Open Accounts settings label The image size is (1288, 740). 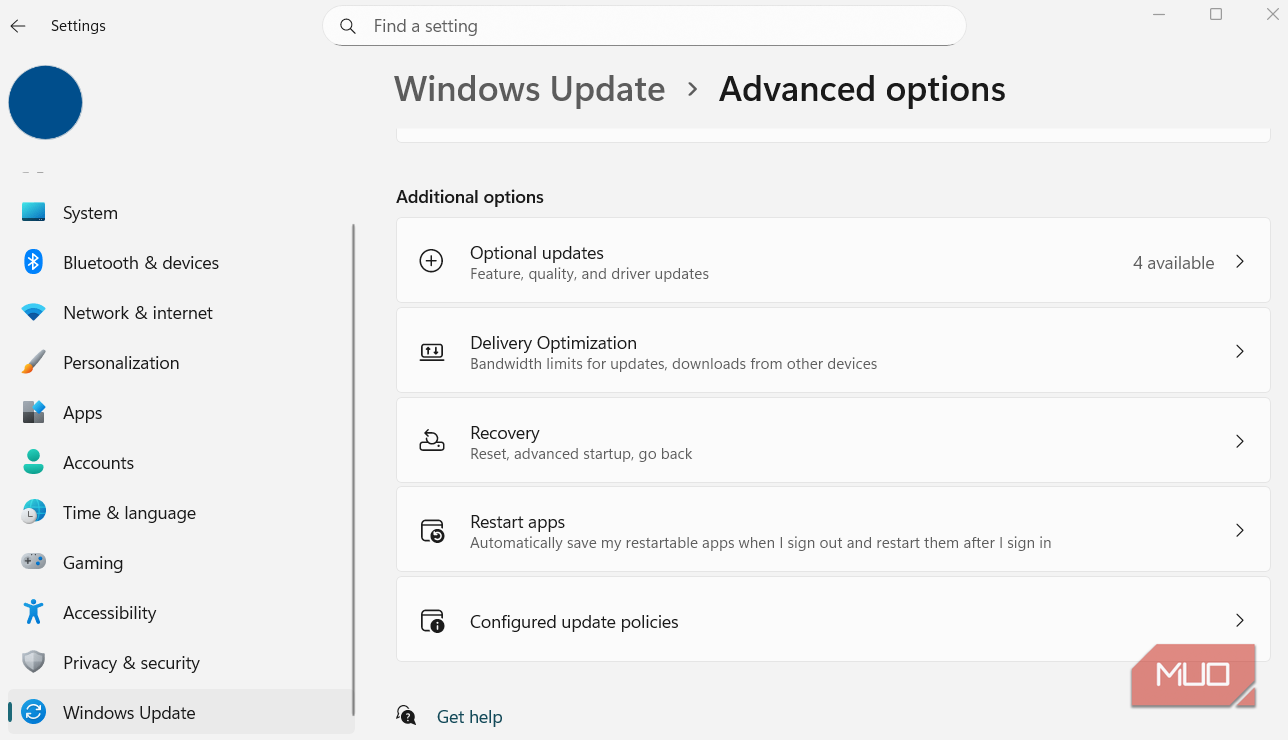point(98,463)
